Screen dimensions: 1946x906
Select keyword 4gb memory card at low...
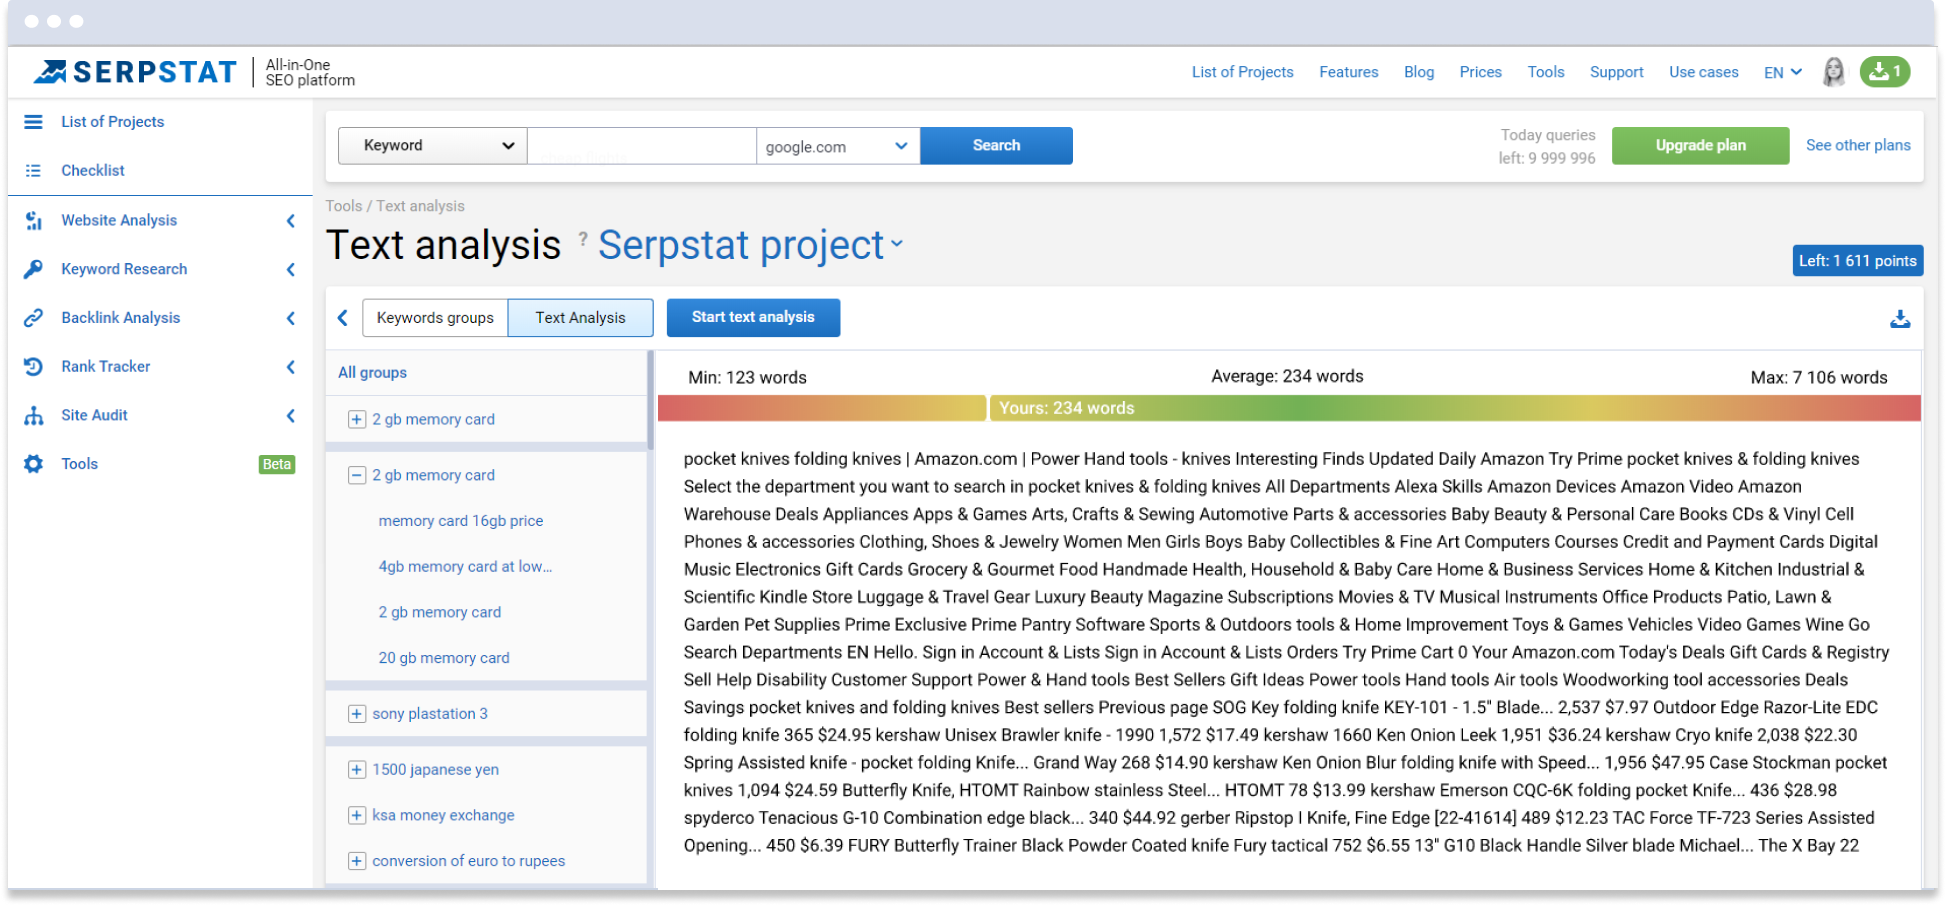pyautogui.click(x=465, y=567)
